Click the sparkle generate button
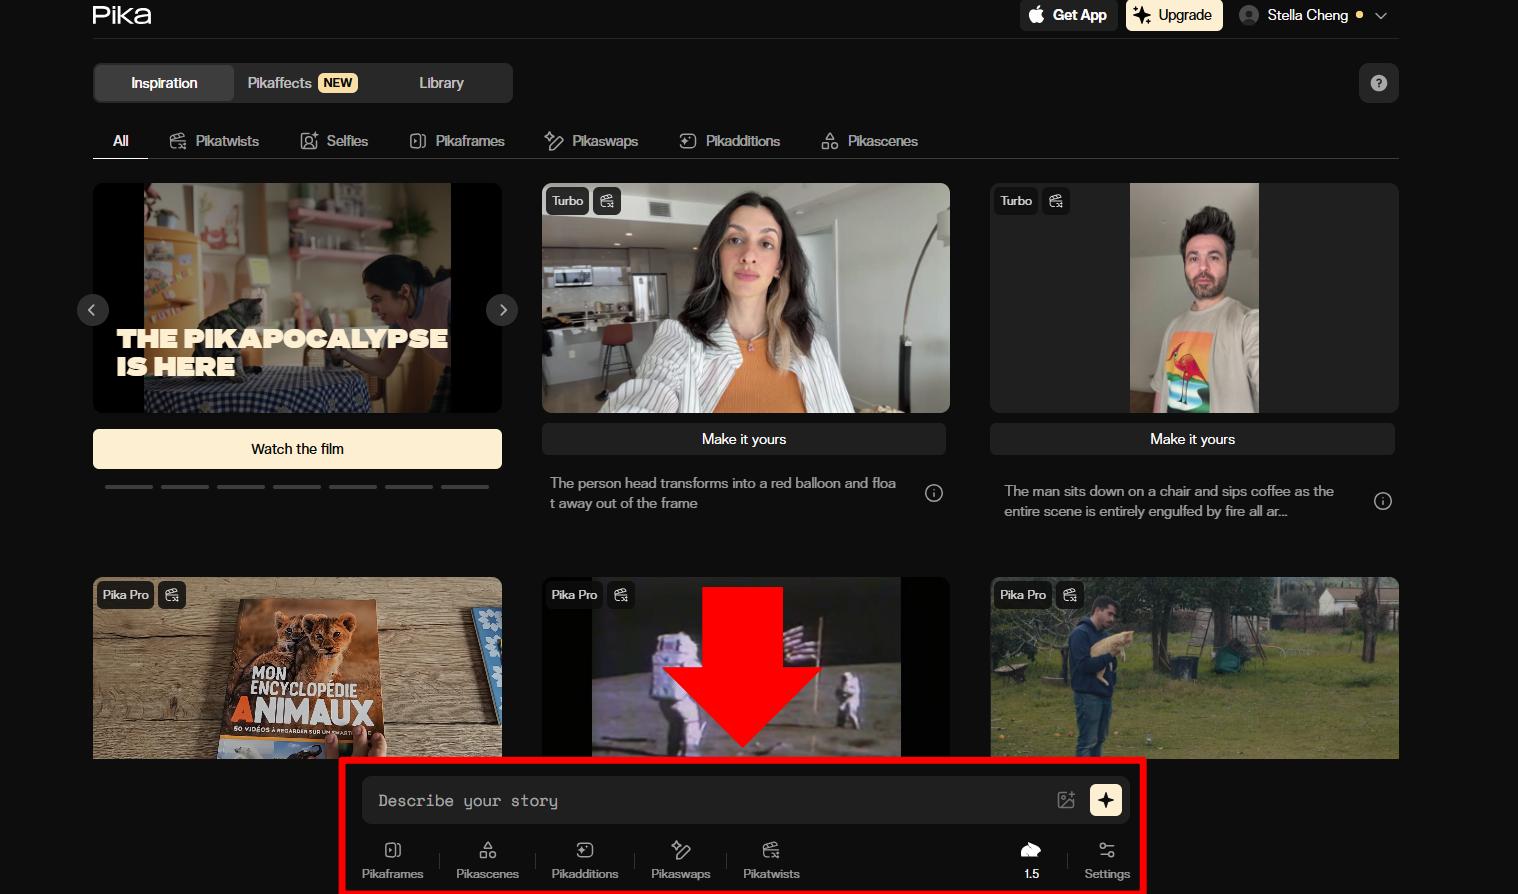The width and height of the screenshot is (1518, 894). pyautogui.click(x=1106, y=800)
